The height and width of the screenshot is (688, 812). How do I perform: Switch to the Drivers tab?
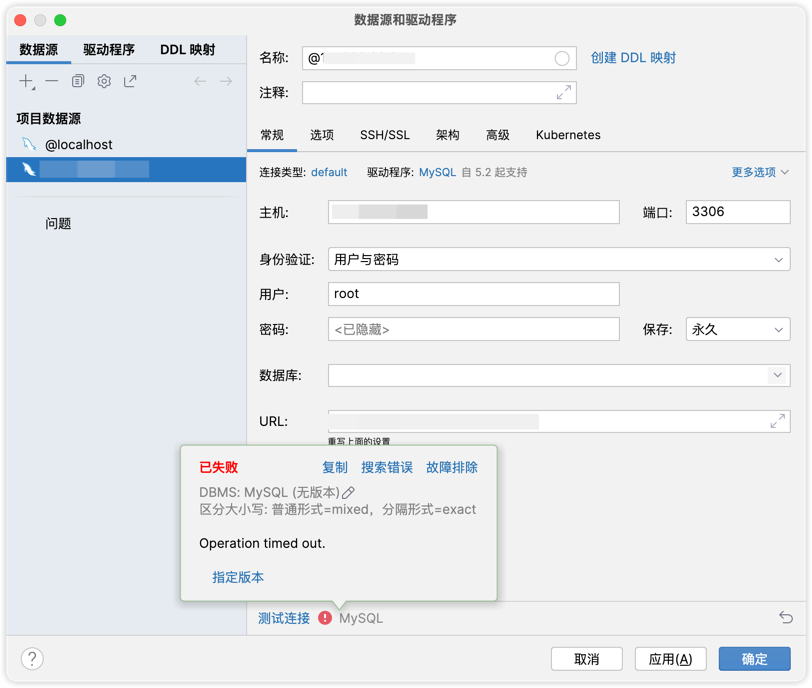point(109,49)
